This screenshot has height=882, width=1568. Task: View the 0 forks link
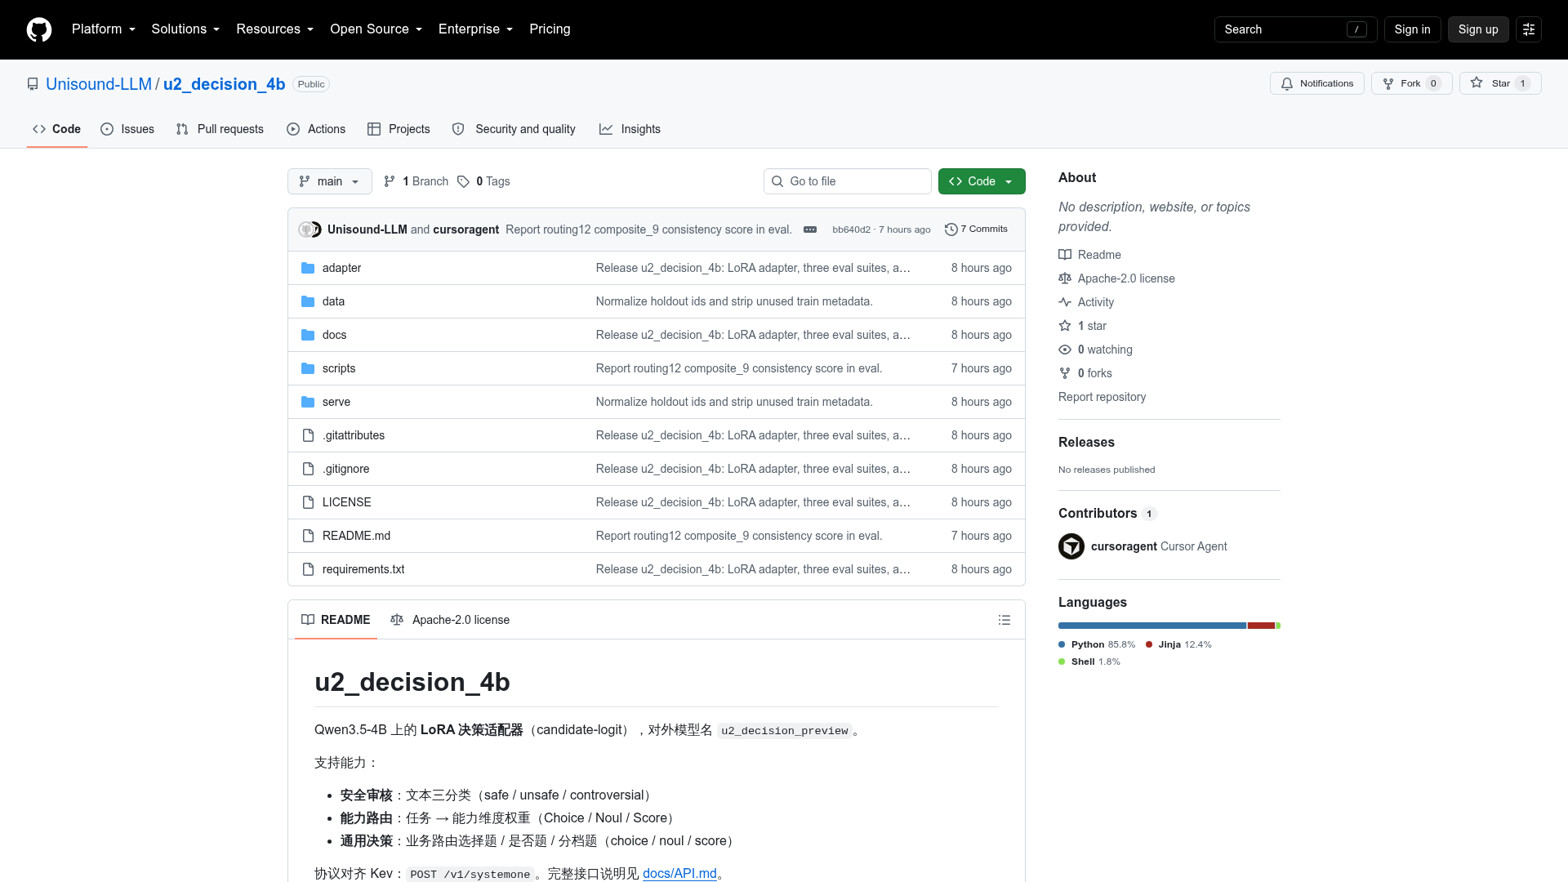click(1085, 373)
